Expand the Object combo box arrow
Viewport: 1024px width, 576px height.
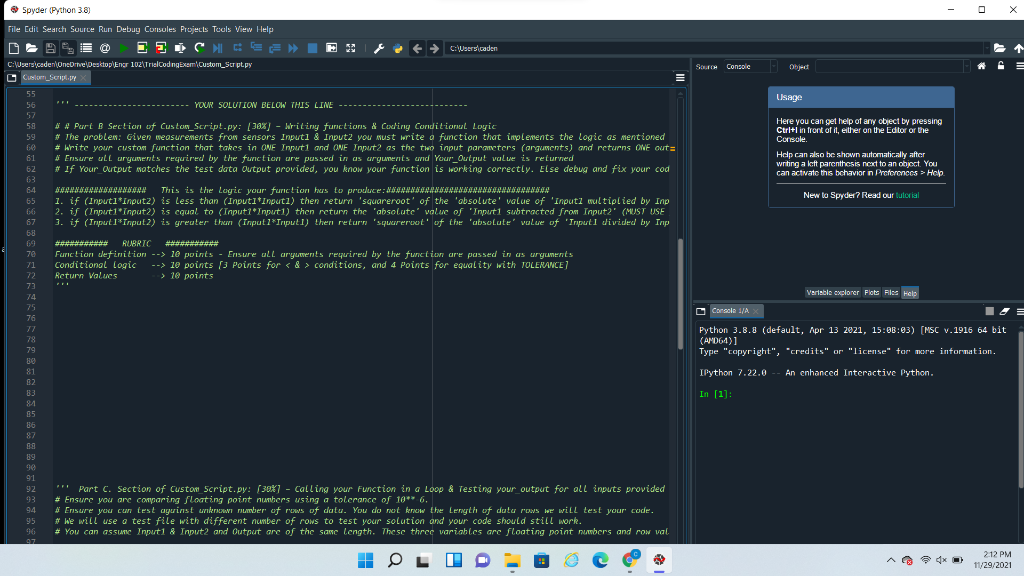pyautogui.click(x=966, y=66)
